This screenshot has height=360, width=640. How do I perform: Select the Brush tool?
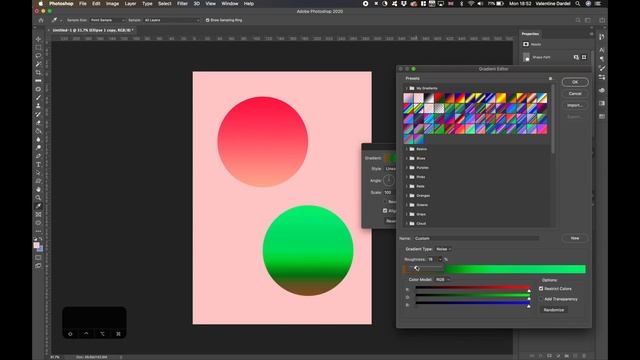38,98
